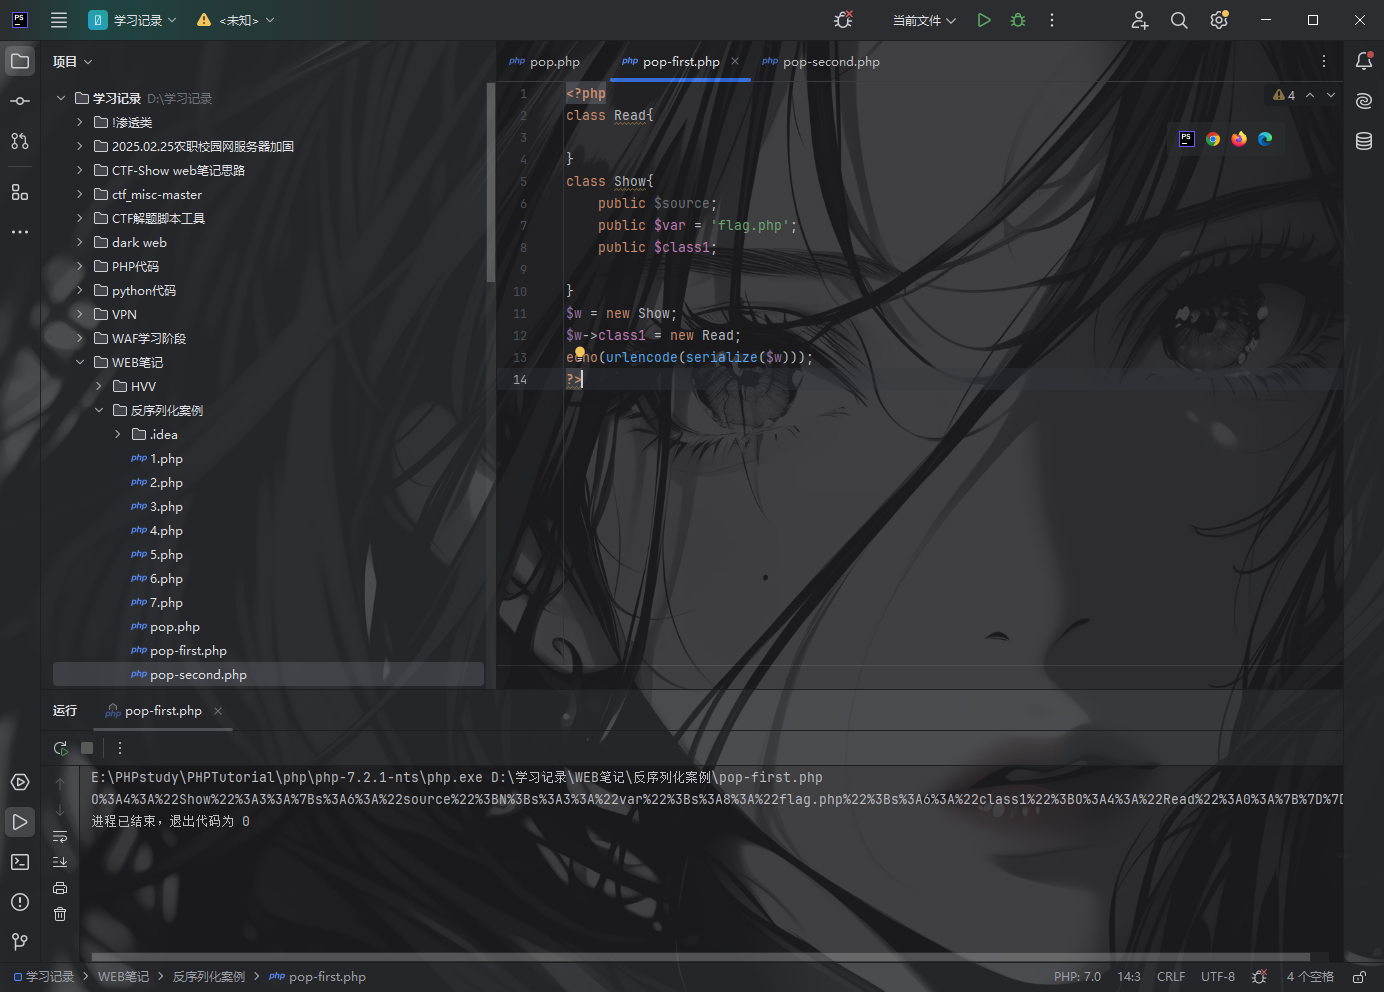Viewport: 1384px width, 992px height.
Task: Open preview in Chrome browser
Action: (1213, 139)
